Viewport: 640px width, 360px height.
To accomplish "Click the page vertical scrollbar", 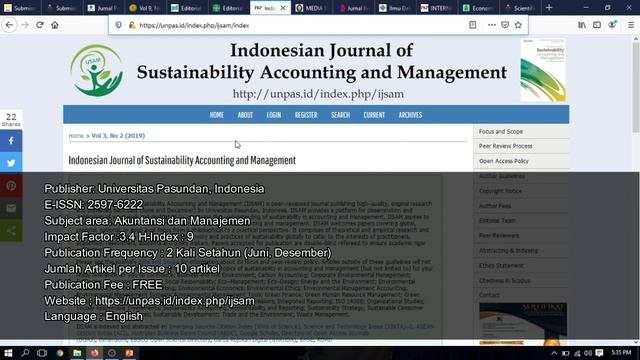I will (x=636, y=87).
